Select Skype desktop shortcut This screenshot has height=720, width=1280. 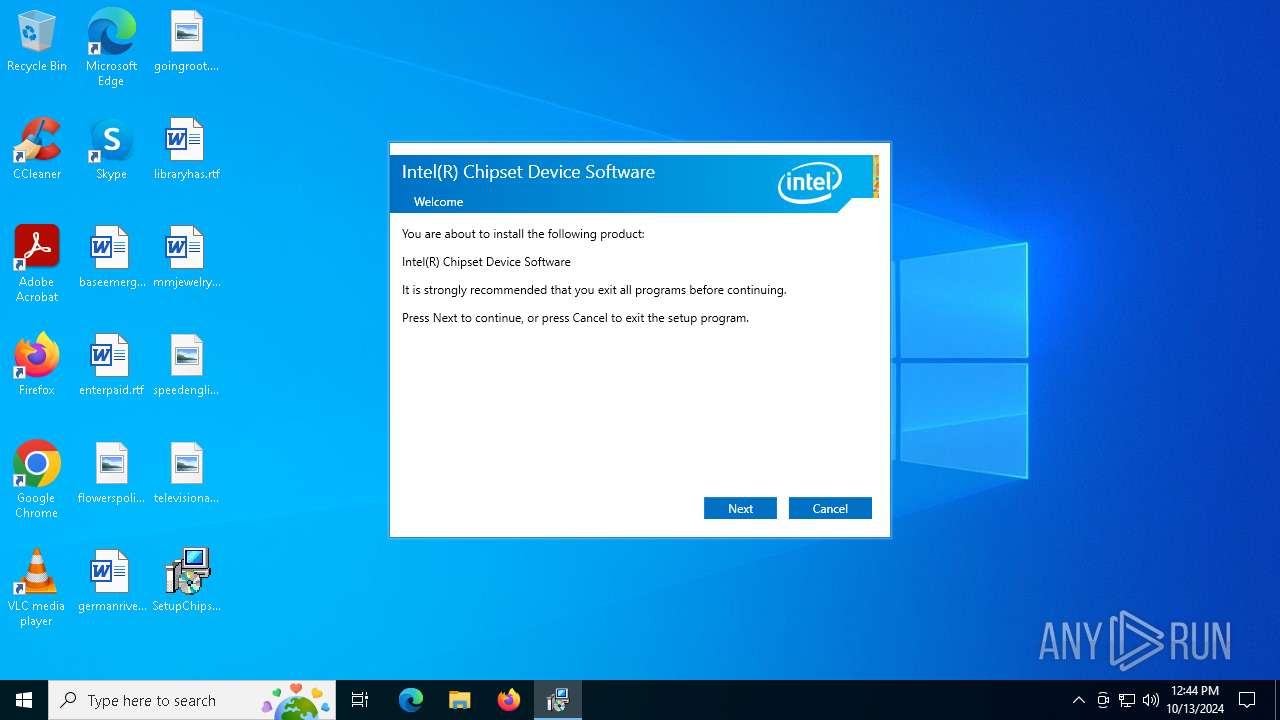click(111, 150)
